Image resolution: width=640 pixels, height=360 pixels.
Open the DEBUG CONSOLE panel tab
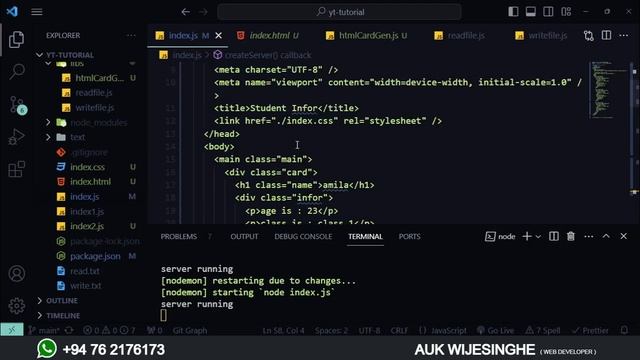click(303, 236)
